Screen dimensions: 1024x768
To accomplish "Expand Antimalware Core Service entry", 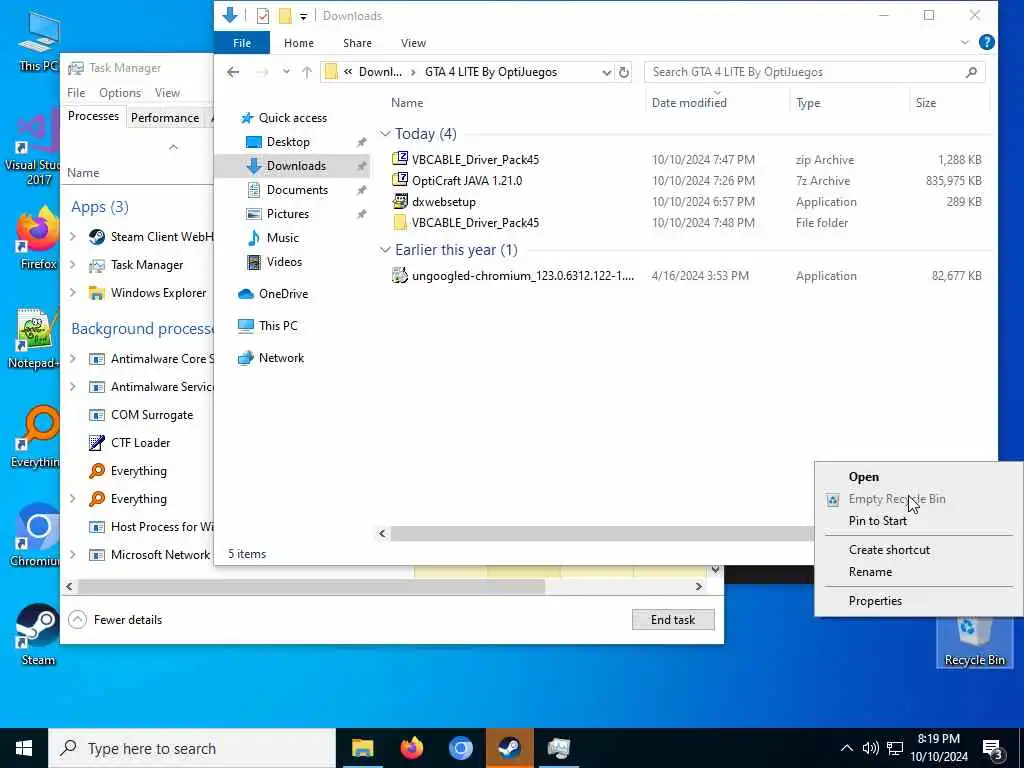I will [73, 359].
